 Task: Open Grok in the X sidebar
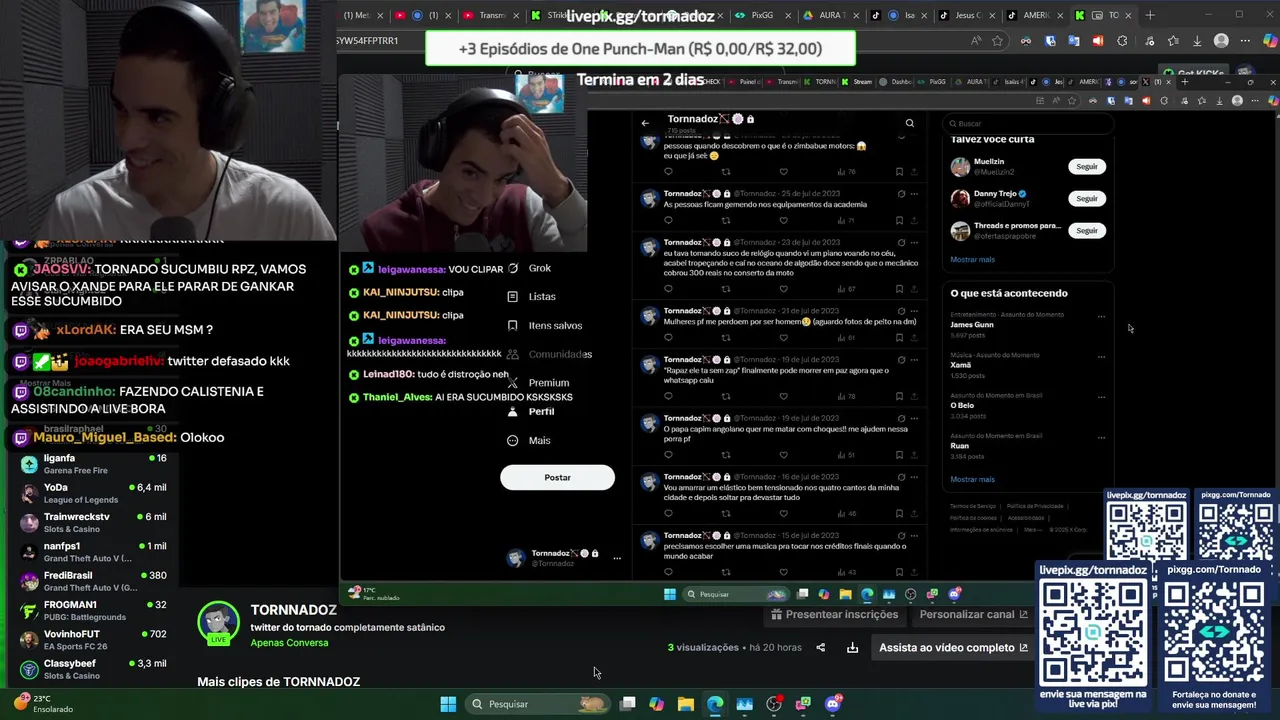click(x=530, y=268)
